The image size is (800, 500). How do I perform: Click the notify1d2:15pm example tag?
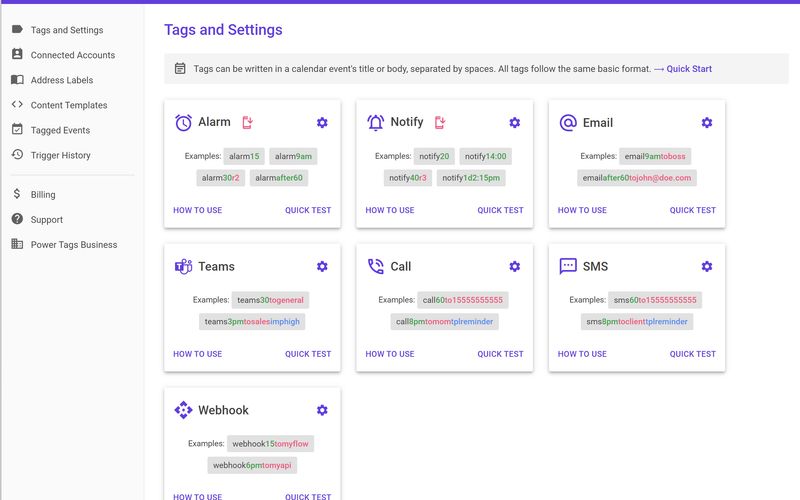(471, 178)
